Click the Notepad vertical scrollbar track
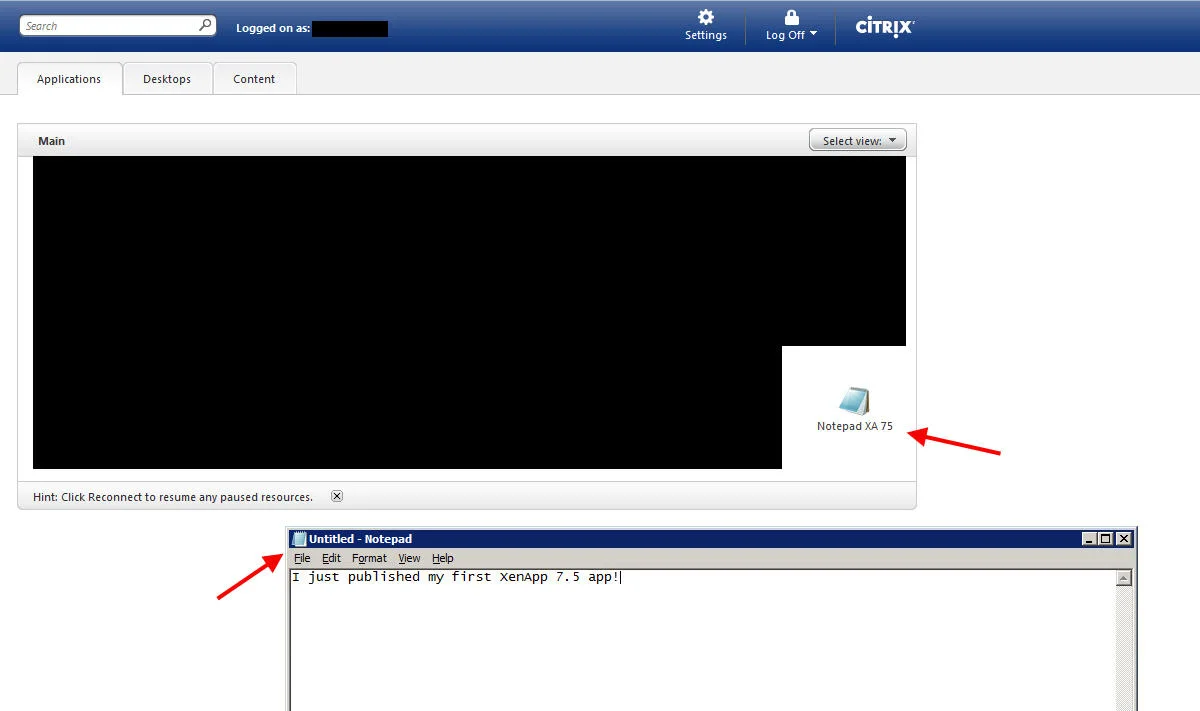The height and width of the screenshot is (711, 1200). click(x=1124, y=648)
